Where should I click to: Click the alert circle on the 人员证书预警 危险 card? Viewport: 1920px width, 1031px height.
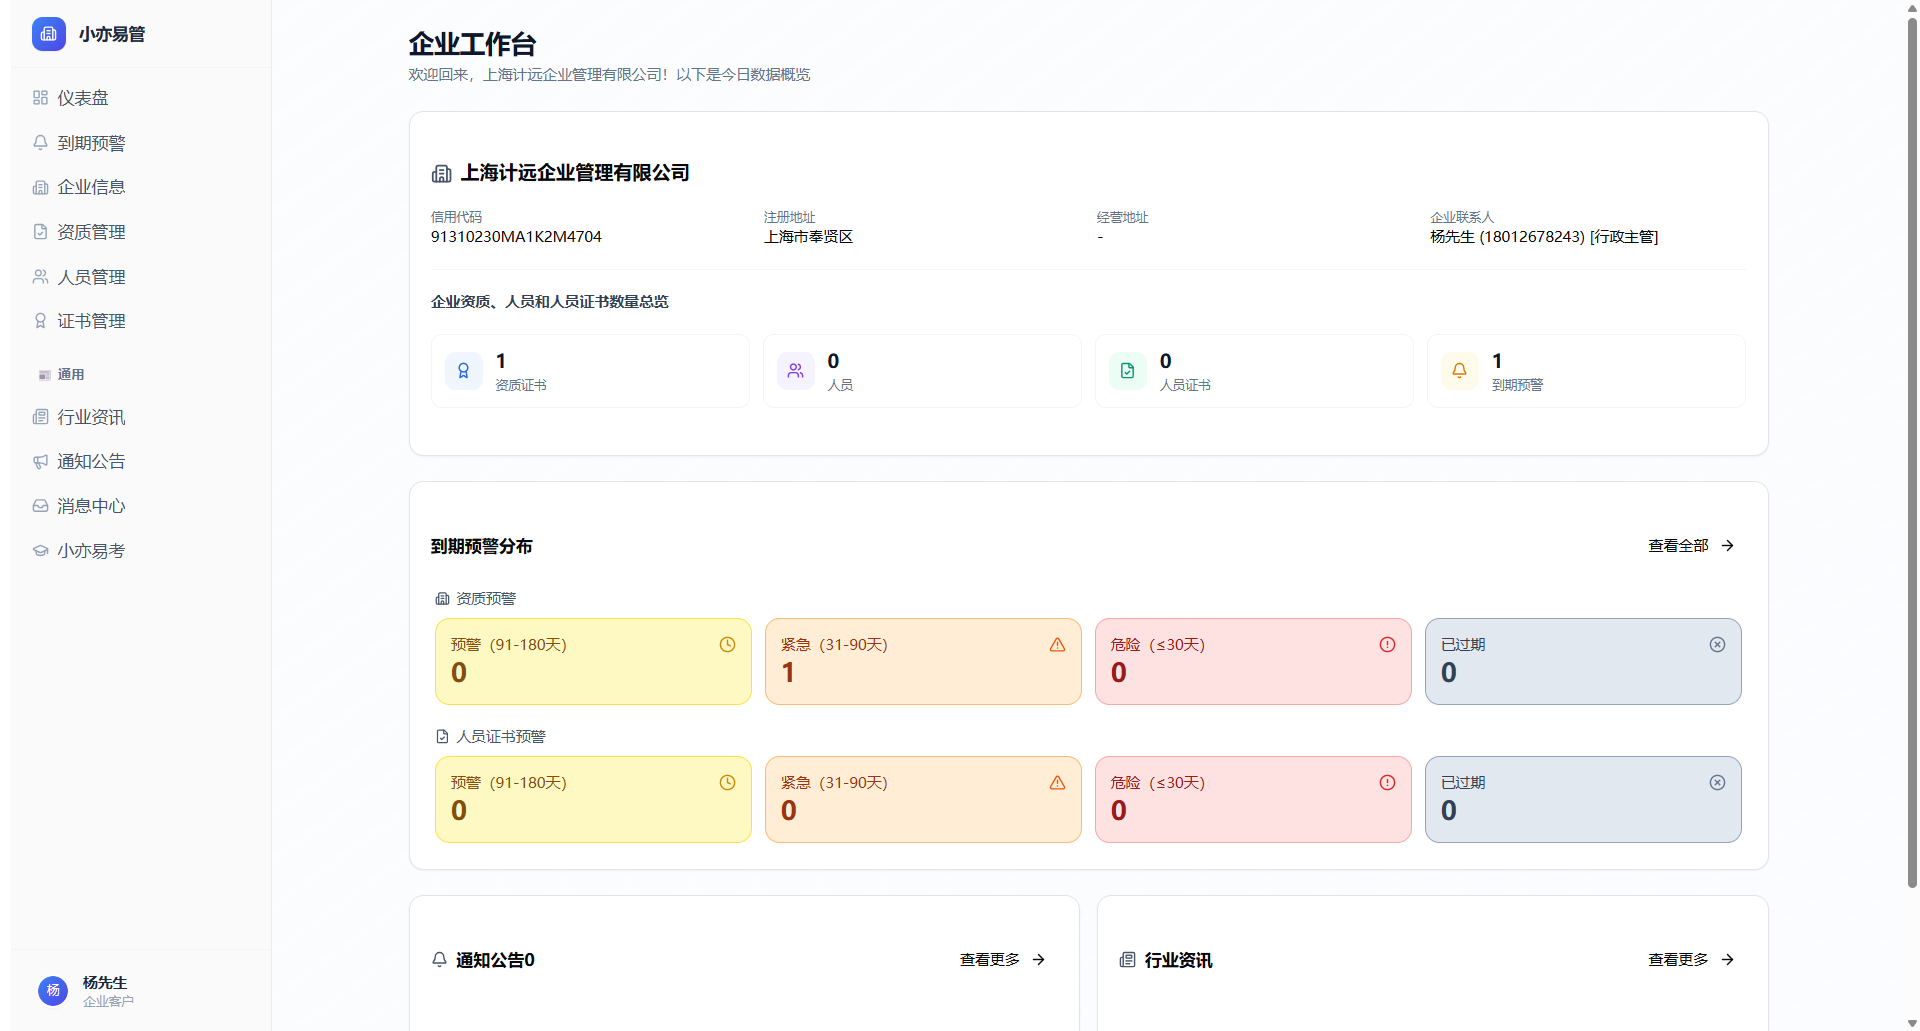click(1387, 783)
